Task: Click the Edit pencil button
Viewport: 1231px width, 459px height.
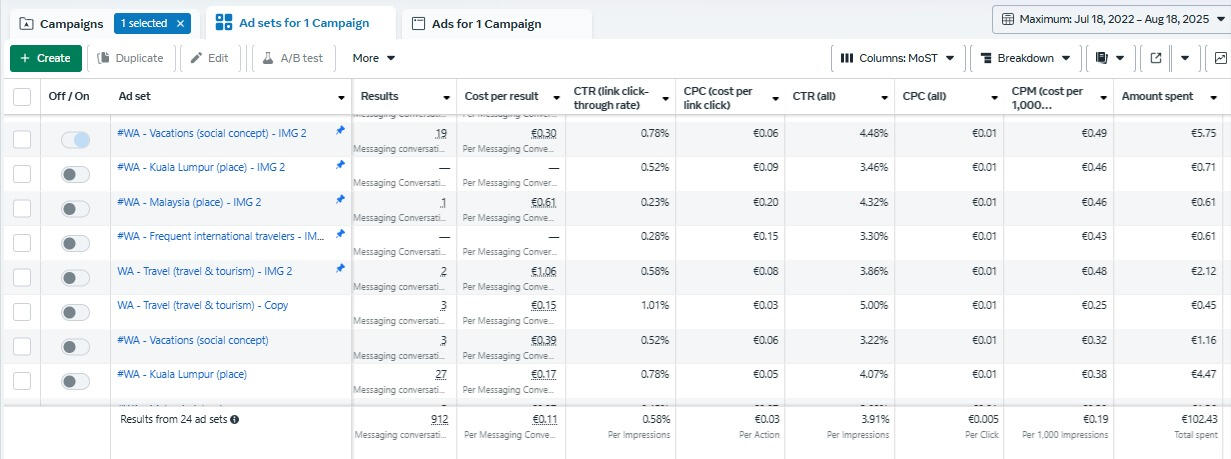Action: coord(210,58)
